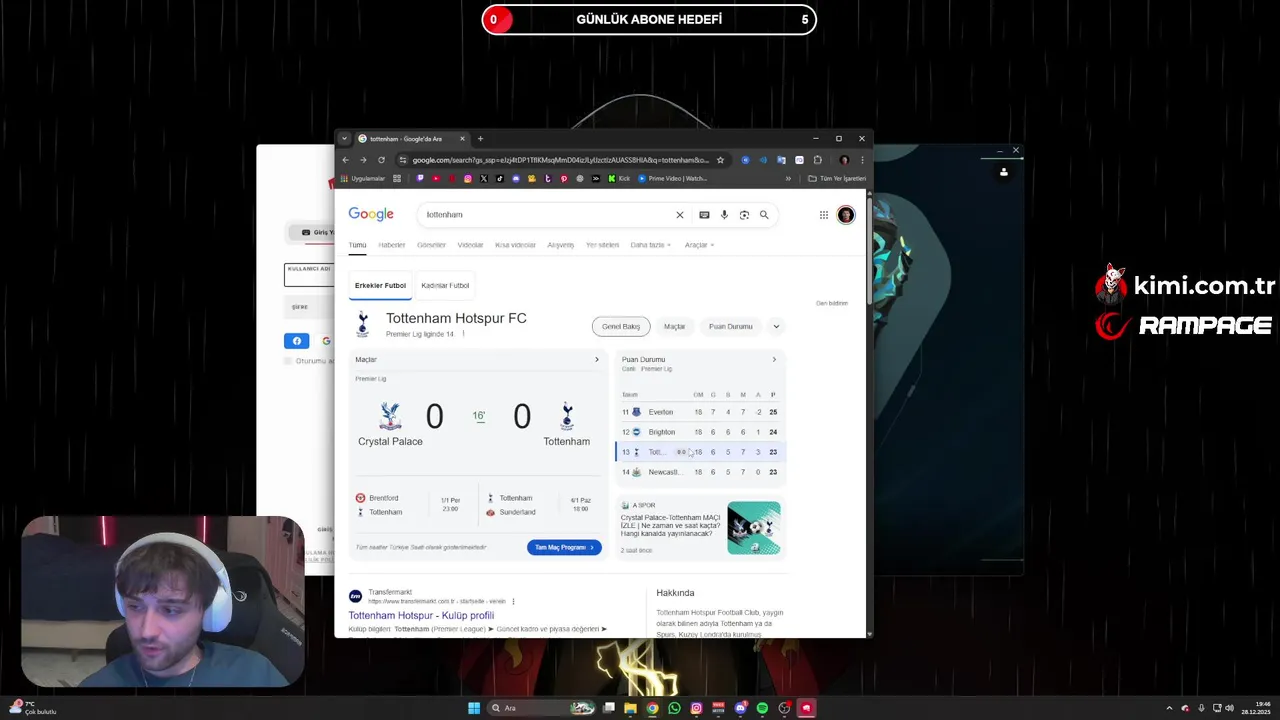Open the Kick bookmark

point(619,179)
